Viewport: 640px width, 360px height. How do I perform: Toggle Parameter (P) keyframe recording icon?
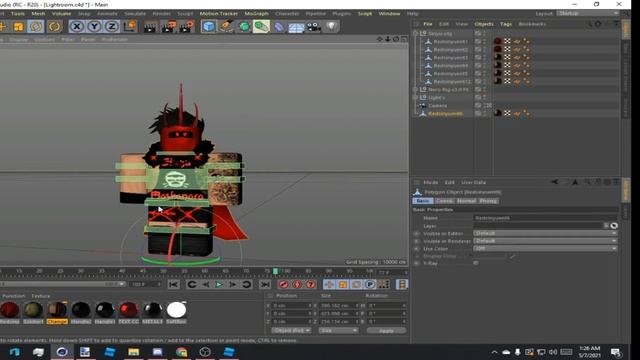370,284
